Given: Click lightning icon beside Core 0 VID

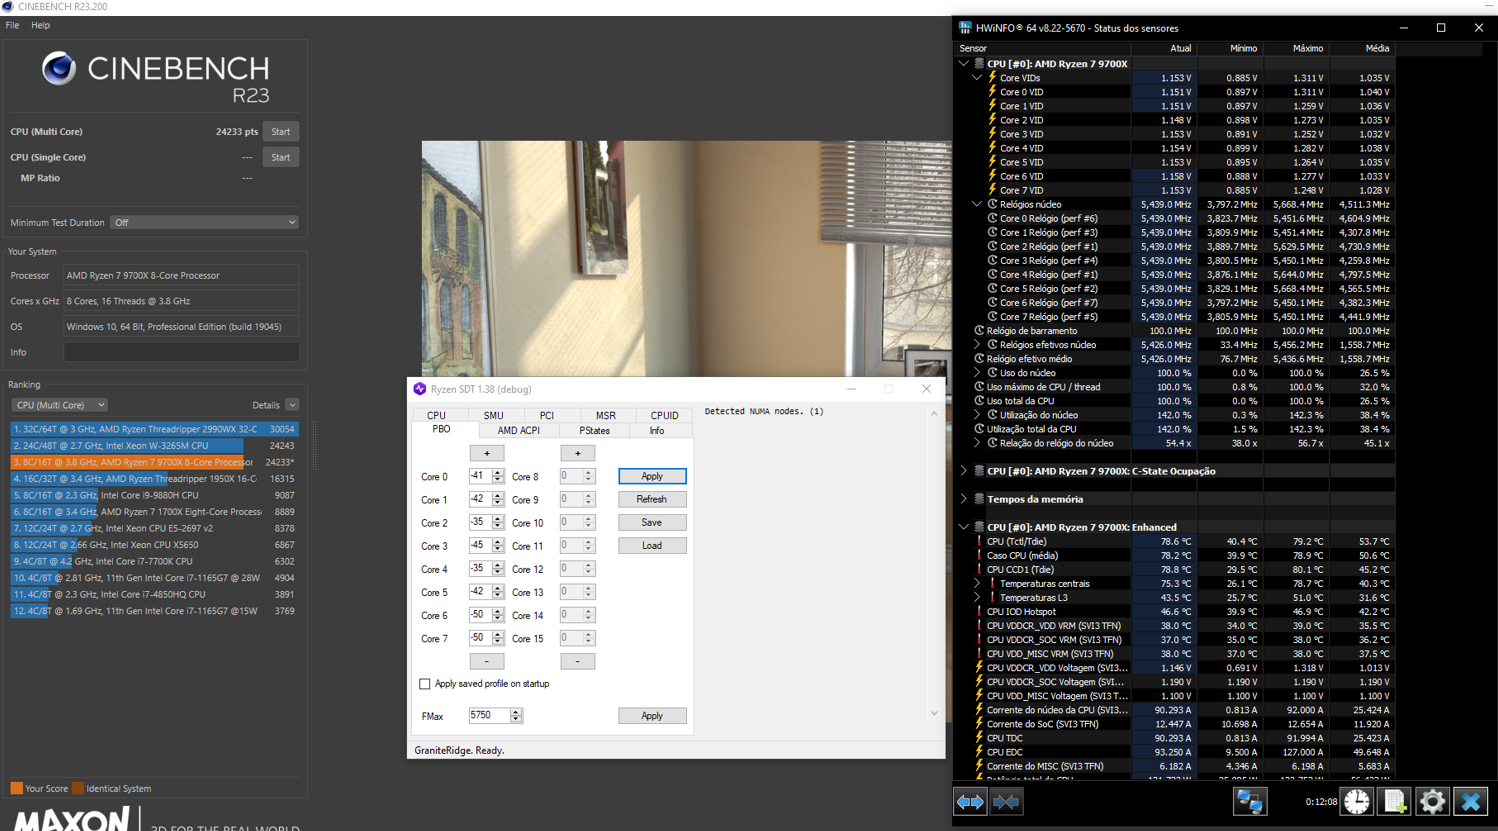Looking at the screenshot, I should tap(992, 92).
